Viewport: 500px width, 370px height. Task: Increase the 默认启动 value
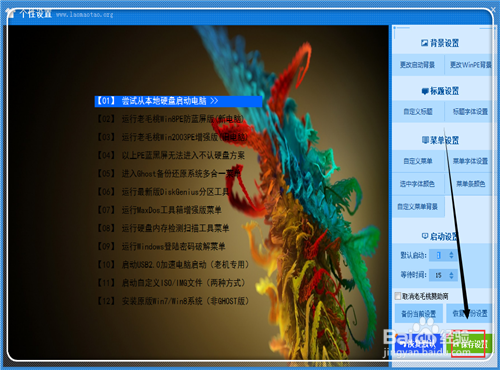click(x=451, y=253)
